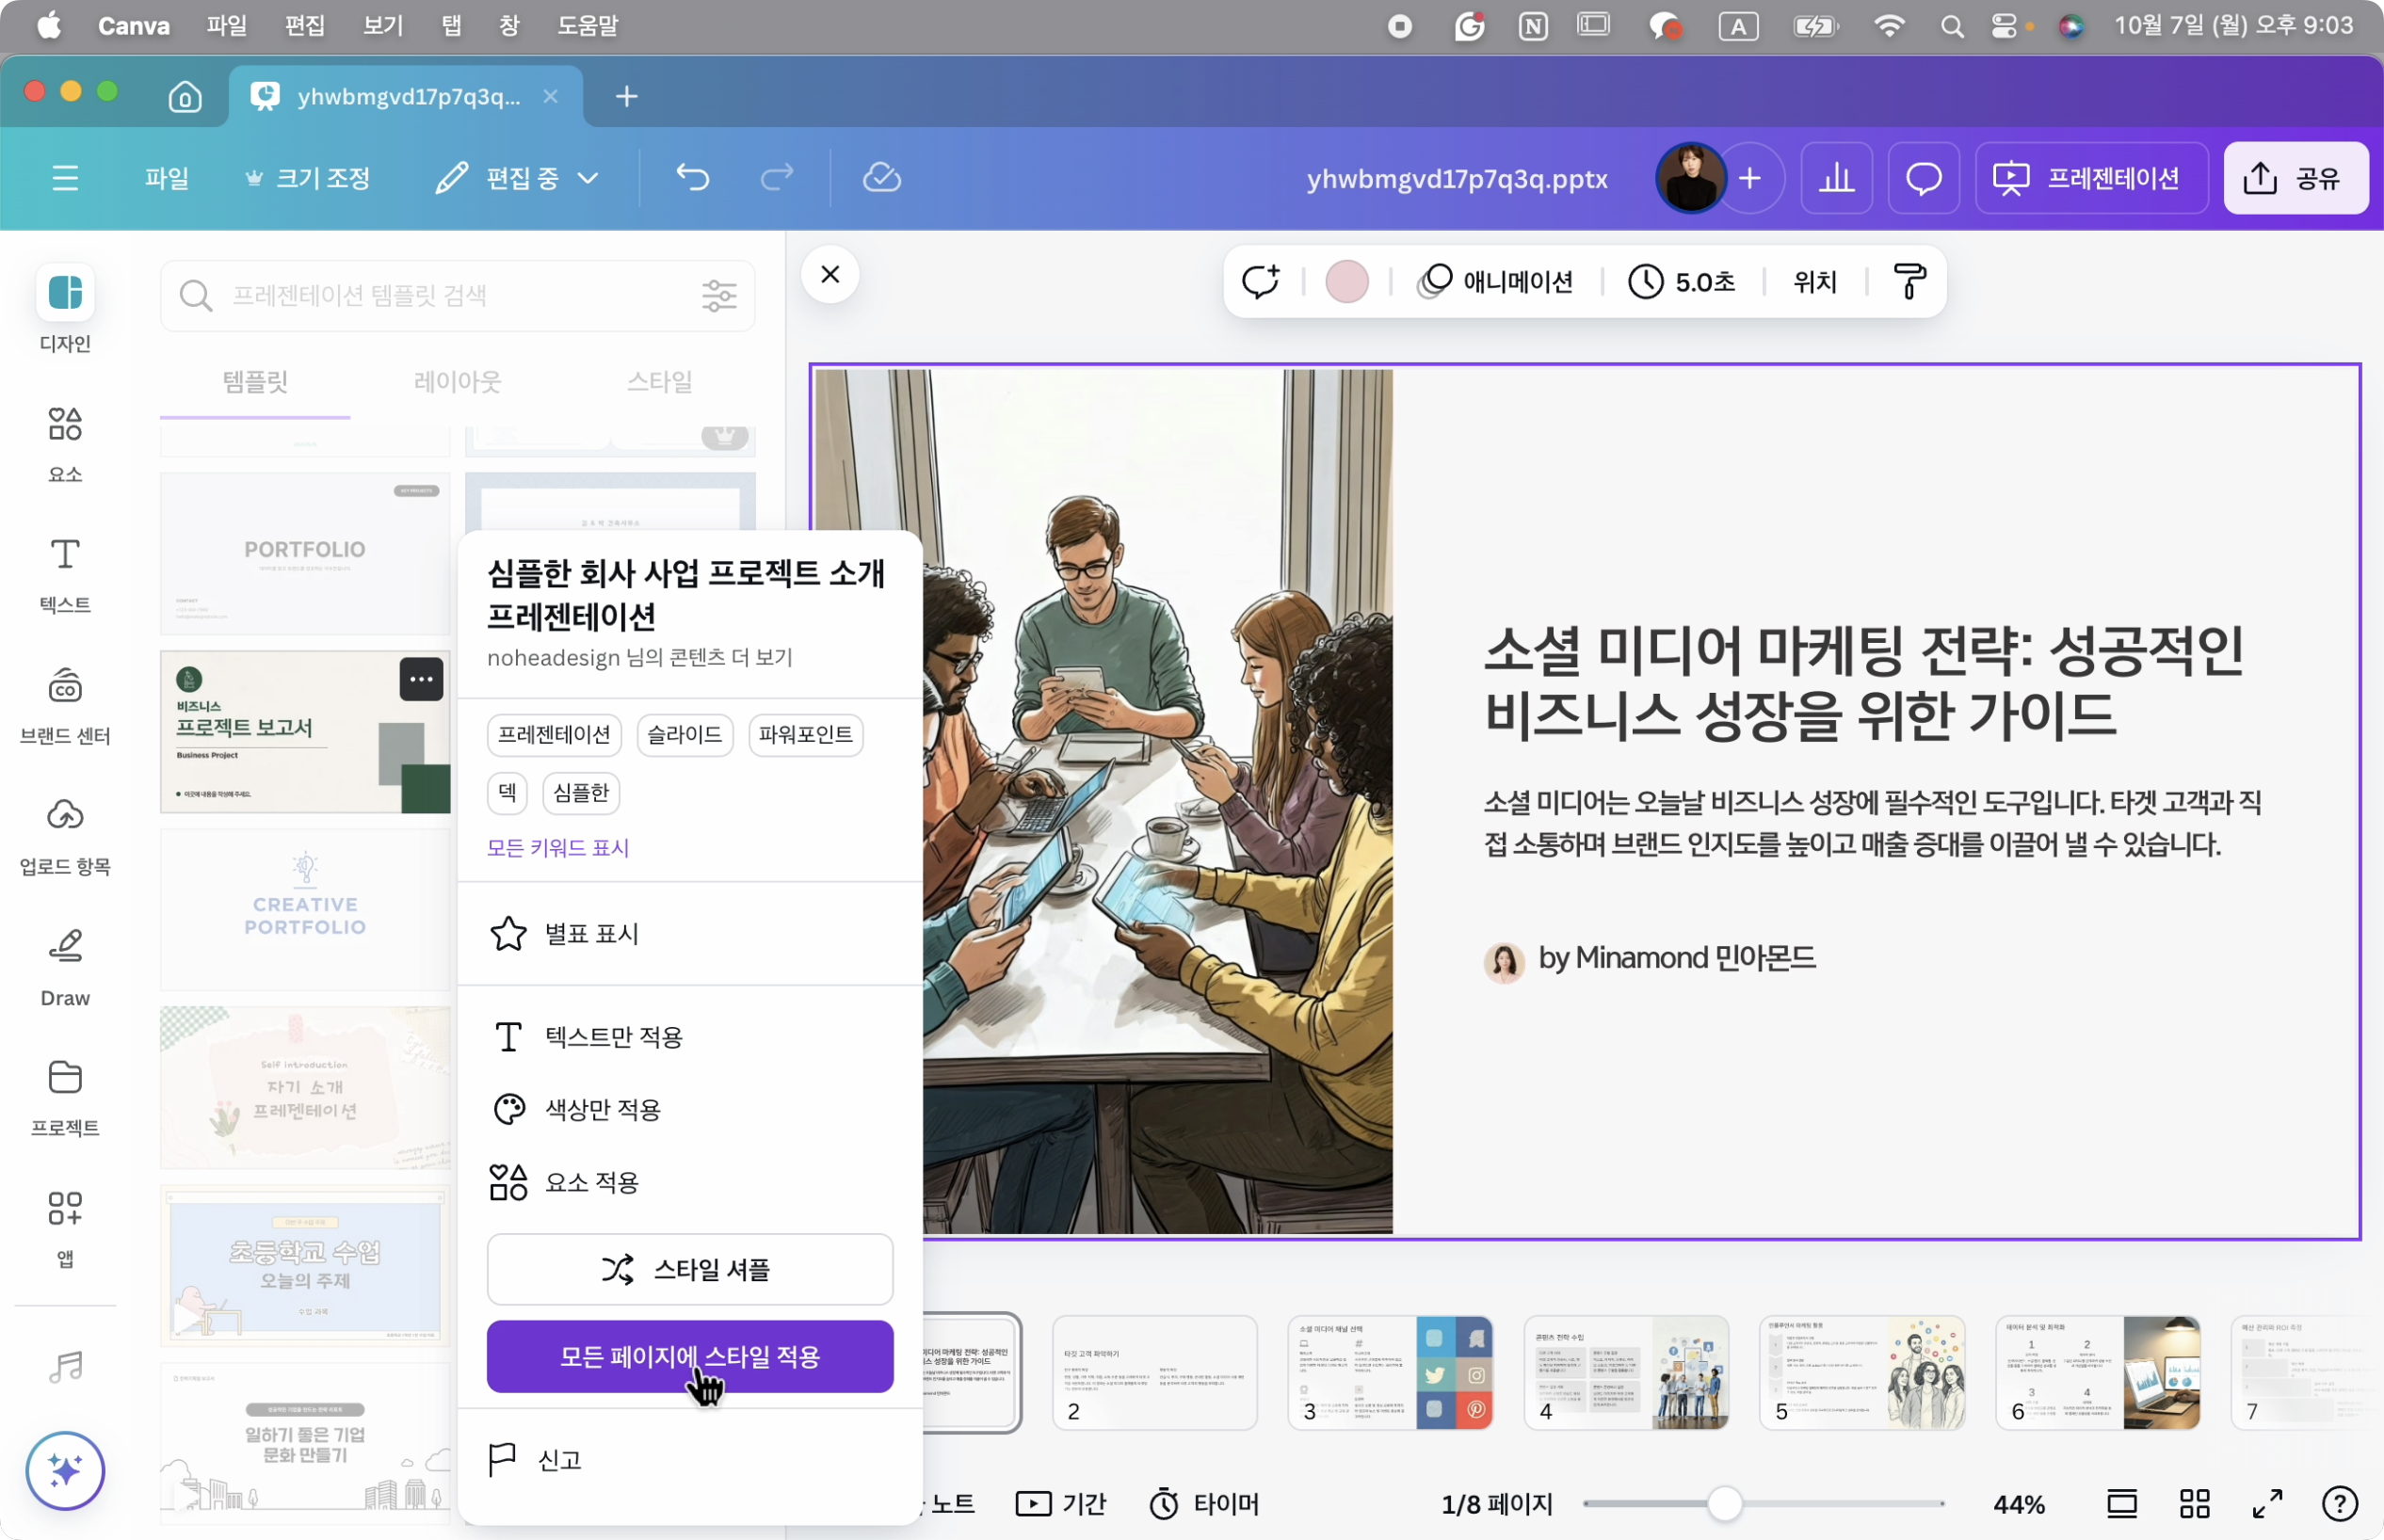
Task: Select 요소 적용 menu option
Action: [690, 1182]
